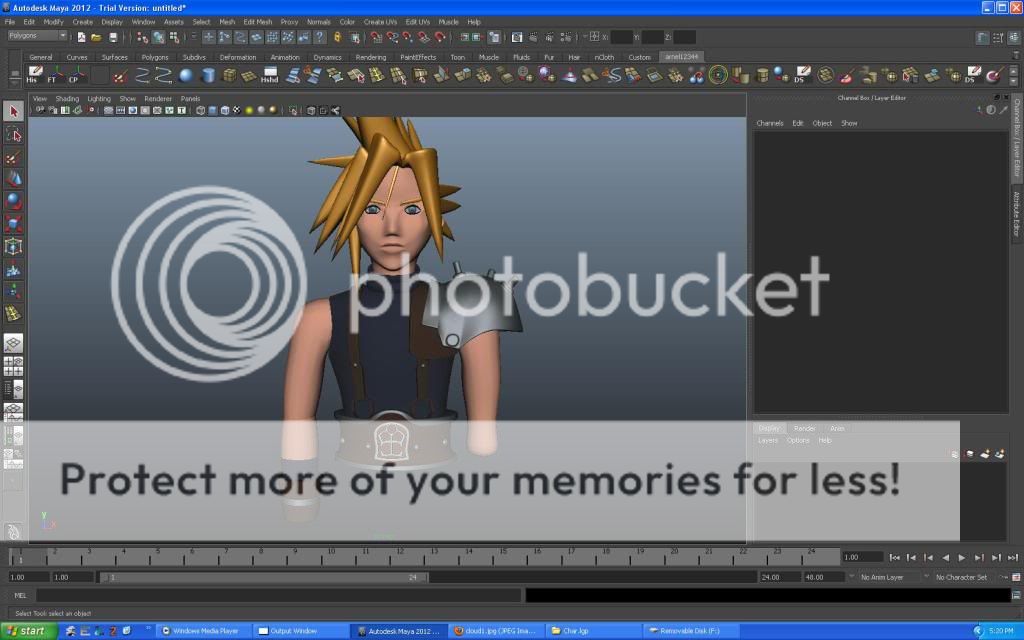Image resolution: width=1024 pixels, height=640 pixels.
Task: Open the No Anim Layer dropdown
Action: click(885, 577)
